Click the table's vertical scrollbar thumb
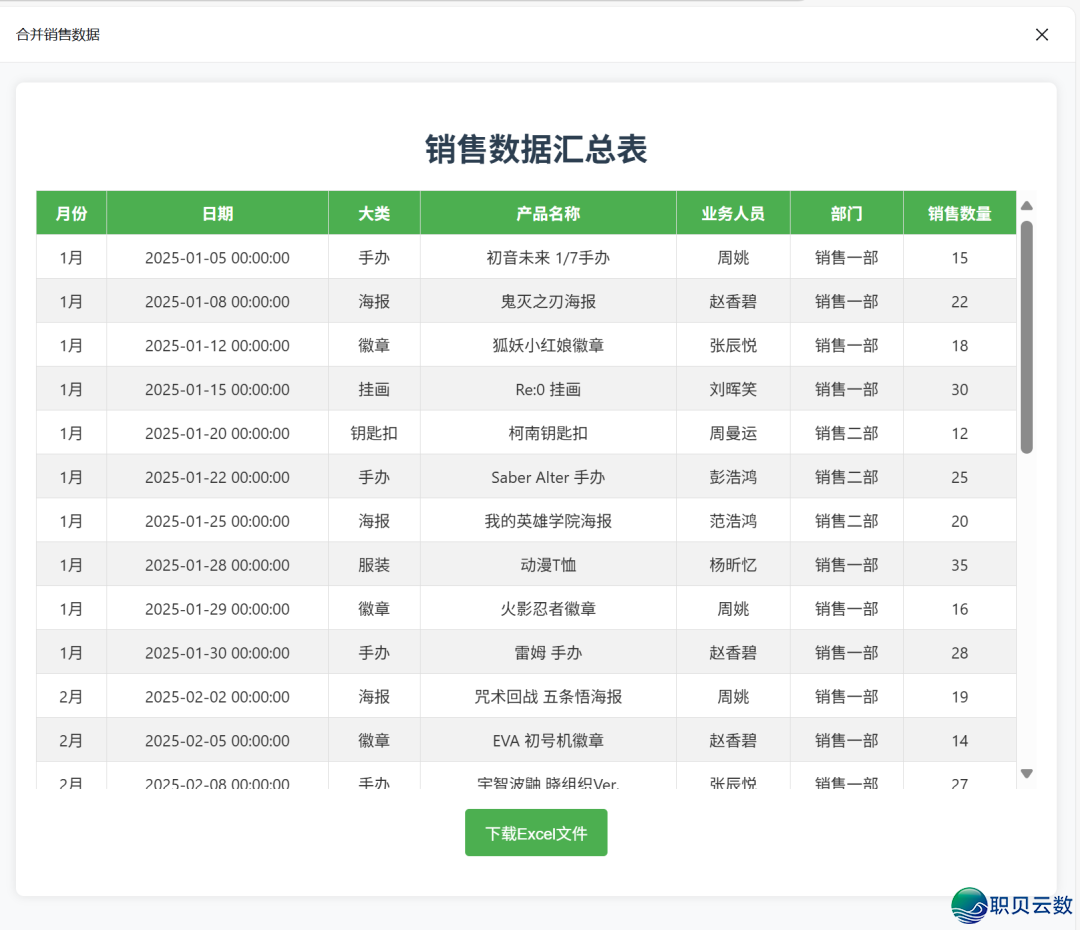 (x=1026, y=337)
